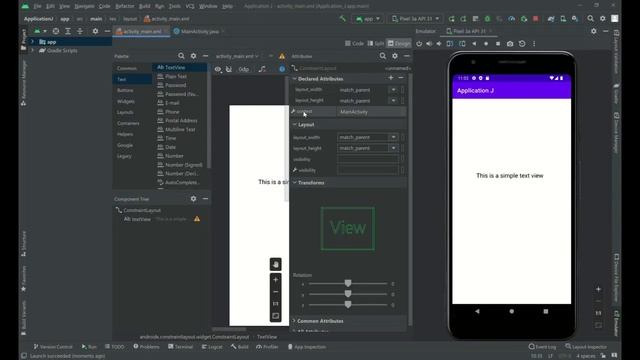Select Layouts category in Palette
Viewport: 640px width, 360px height.
pyautogui.click(x=125, y=112)
